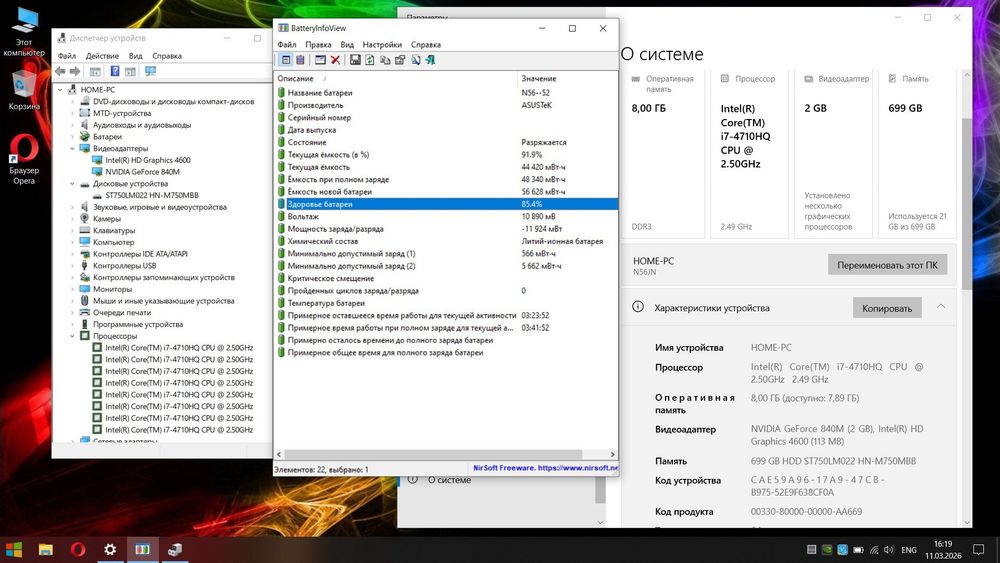Switch to battery log view toolbar icon
The image size is (1000, 563).
300,60
